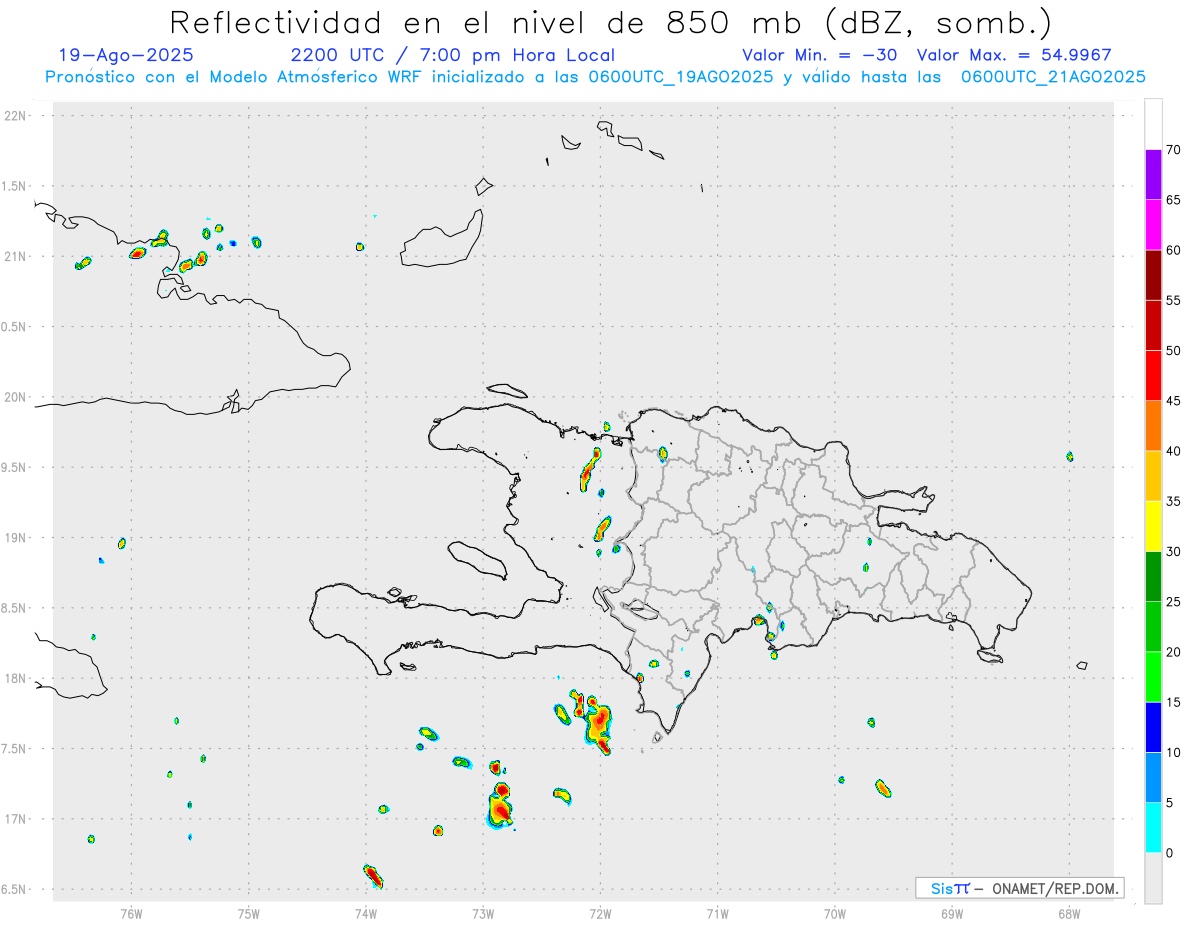
Task: Click the '73W' longitude label
Action: (483, 913)
